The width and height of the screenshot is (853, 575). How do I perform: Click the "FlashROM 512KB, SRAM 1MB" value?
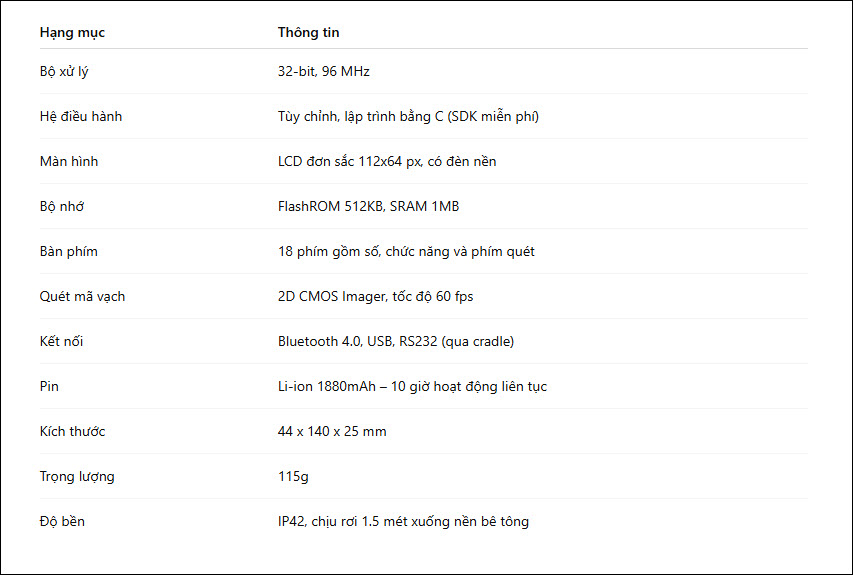(368, 206)
